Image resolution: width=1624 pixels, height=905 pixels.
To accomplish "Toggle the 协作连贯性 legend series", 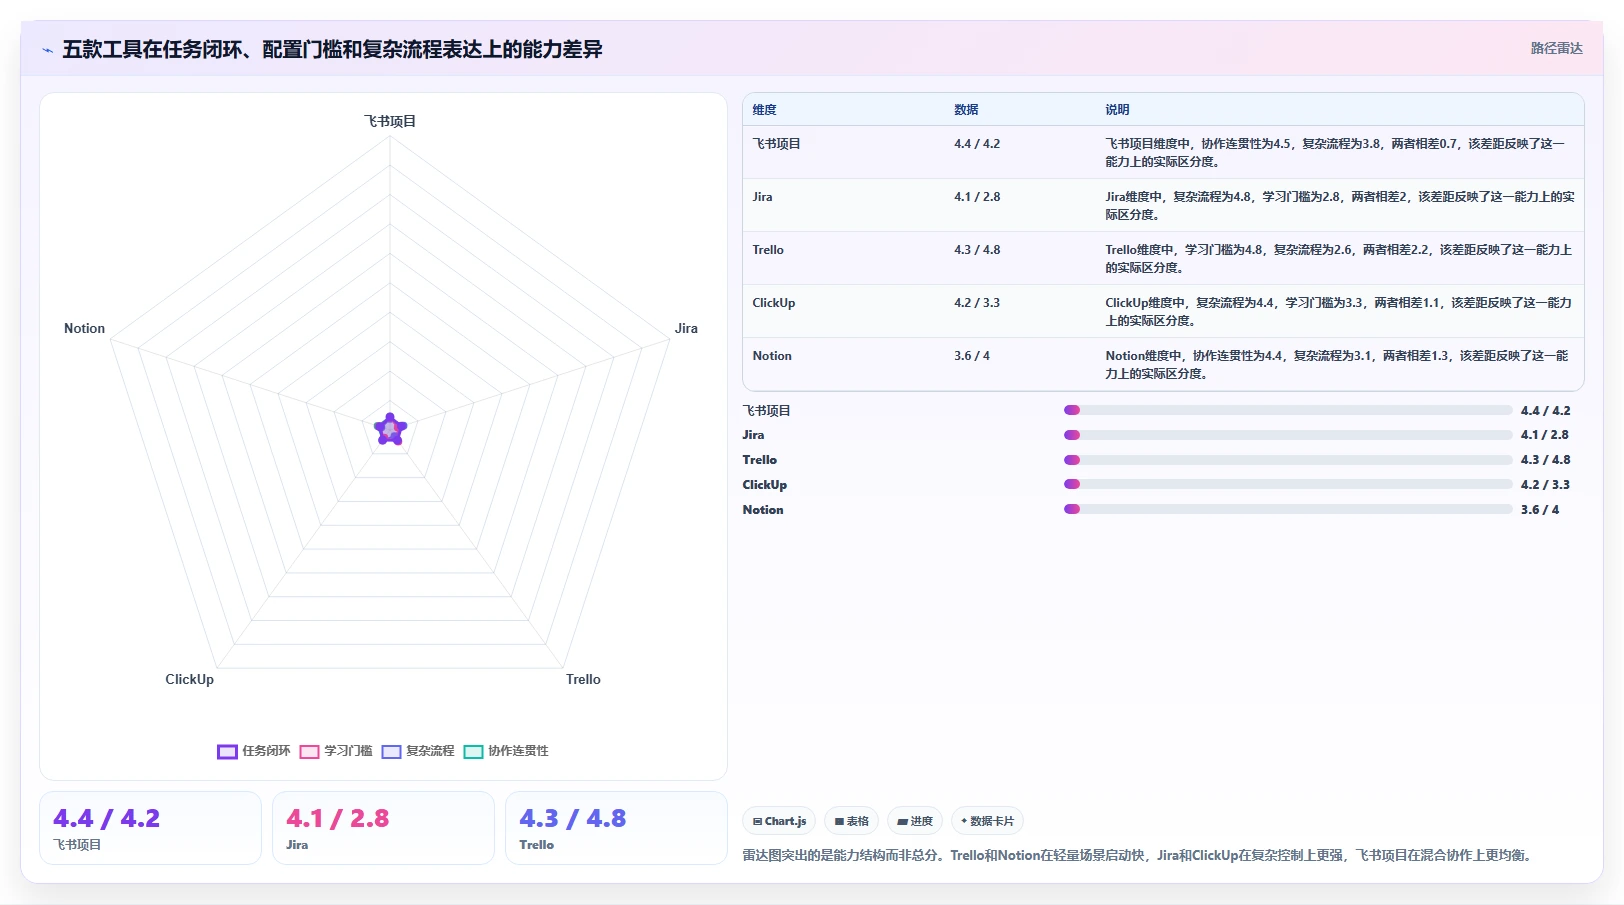I will point(506,751).
